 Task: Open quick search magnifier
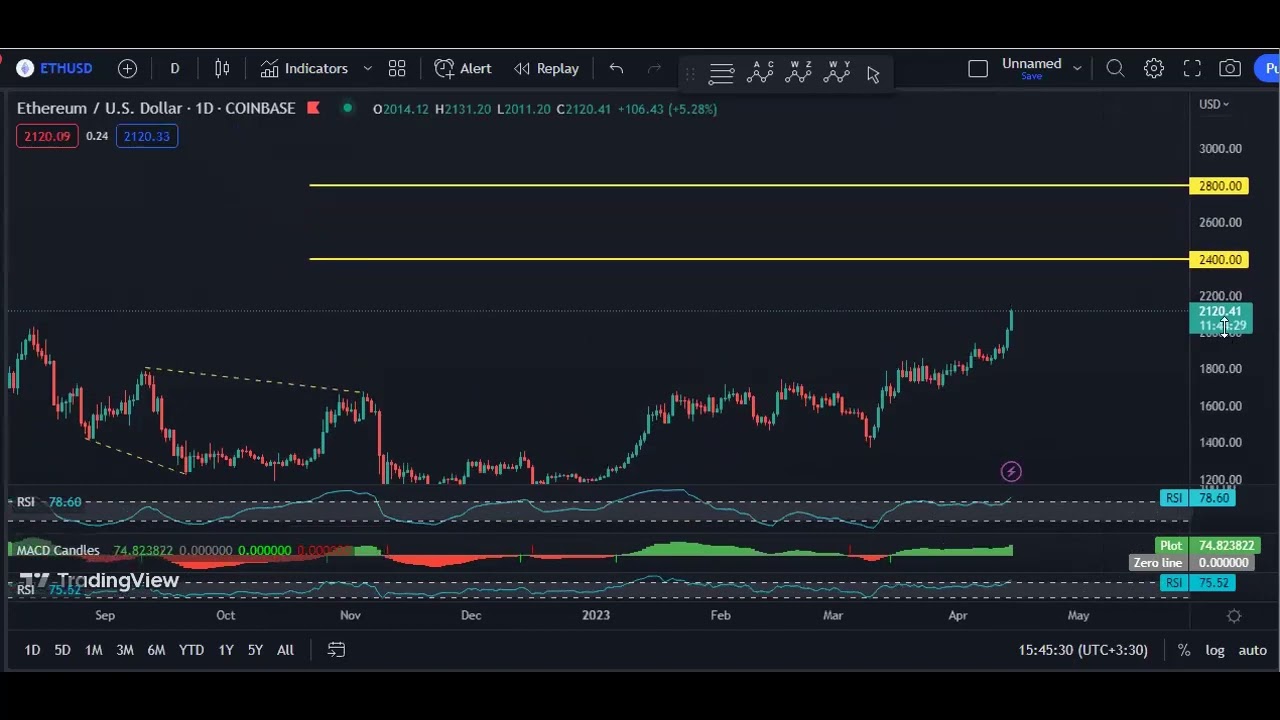(1115, 68)
